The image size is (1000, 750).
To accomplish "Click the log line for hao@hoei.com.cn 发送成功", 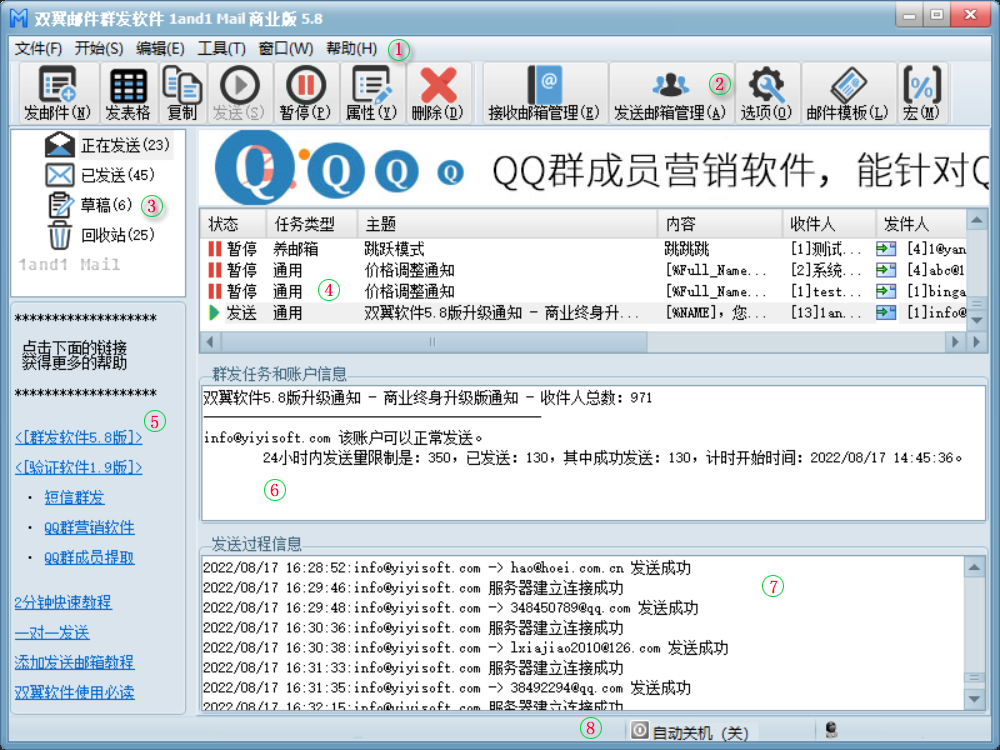I will point(446,568).
